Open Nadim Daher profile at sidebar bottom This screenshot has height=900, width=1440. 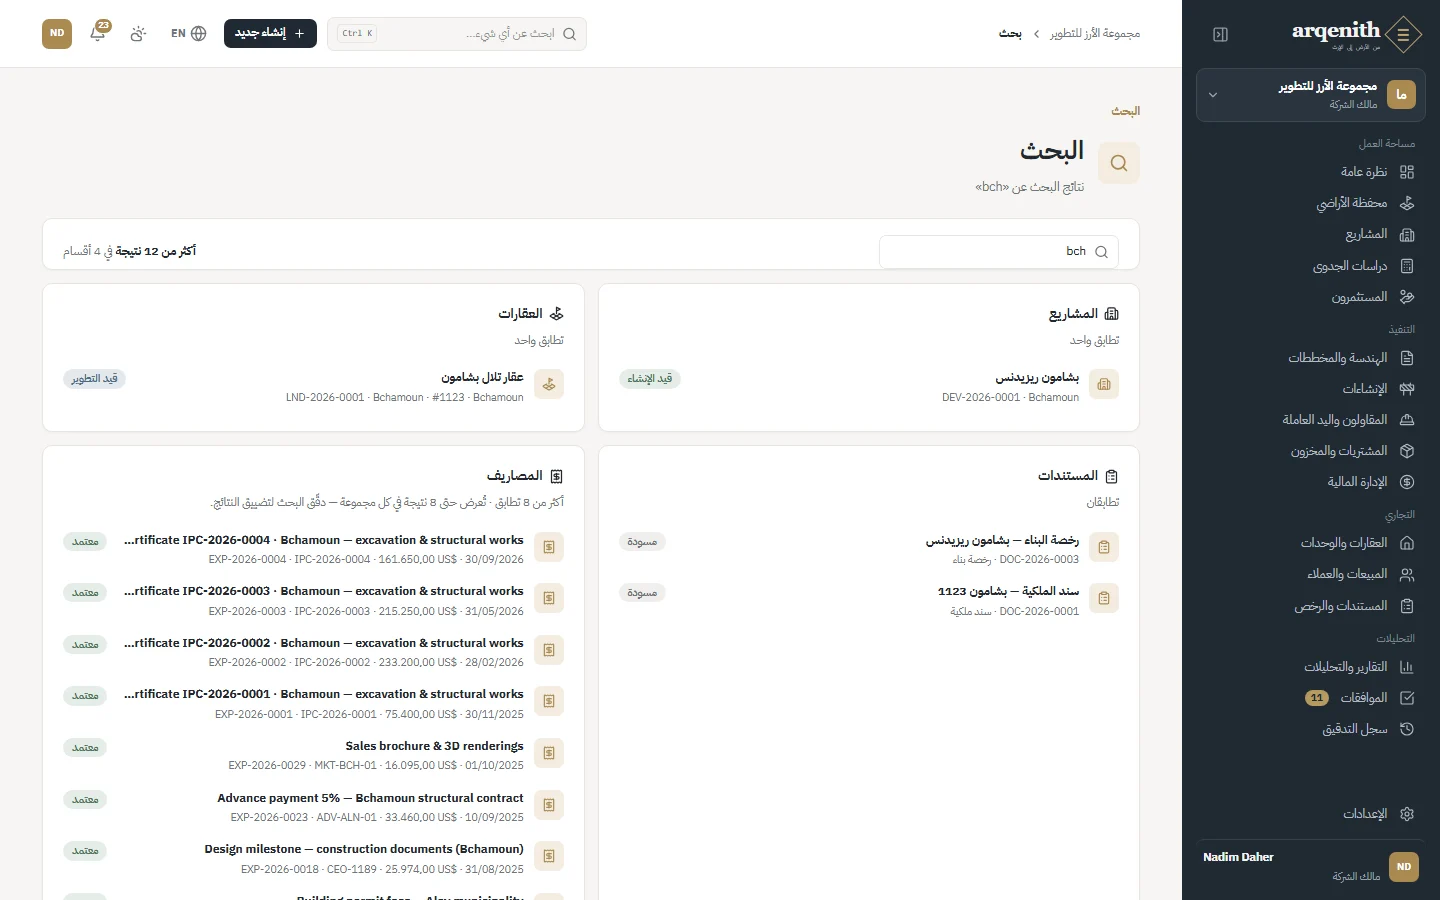coord(1311,867)
